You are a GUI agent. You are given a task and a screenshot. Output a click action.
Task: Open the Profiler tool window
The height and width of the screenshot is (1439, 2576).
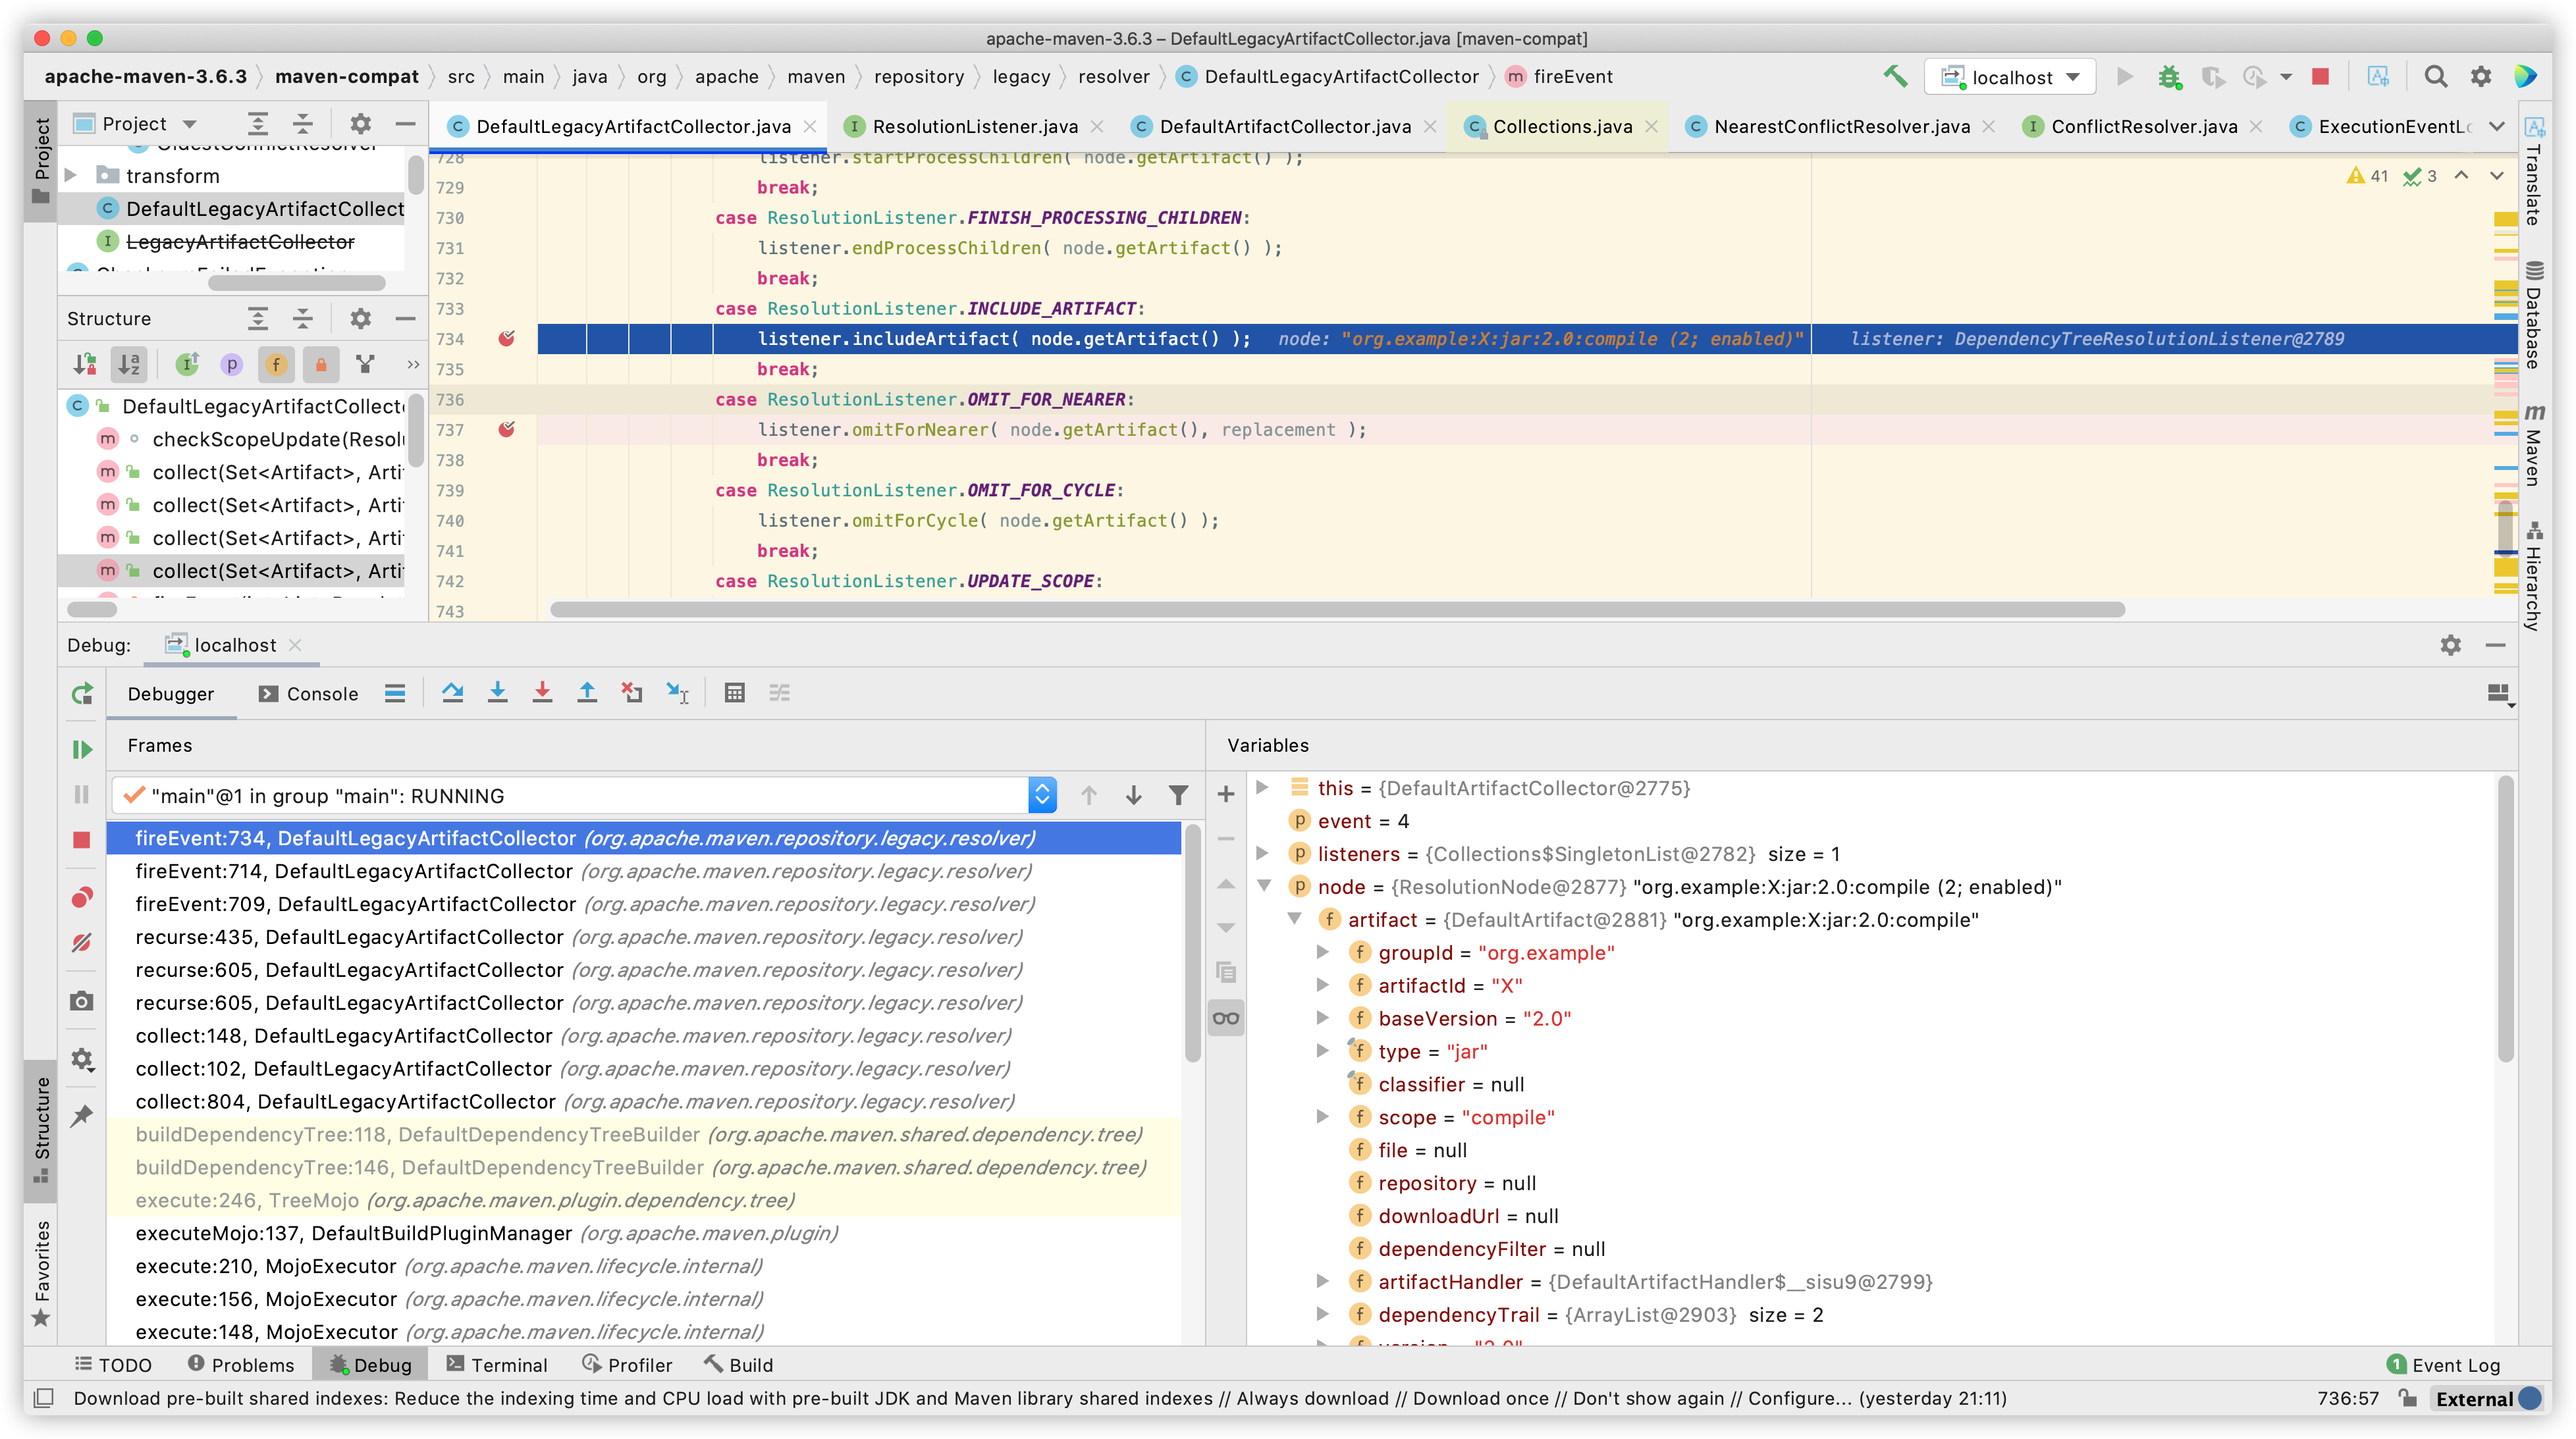[x=627, y=1365]
